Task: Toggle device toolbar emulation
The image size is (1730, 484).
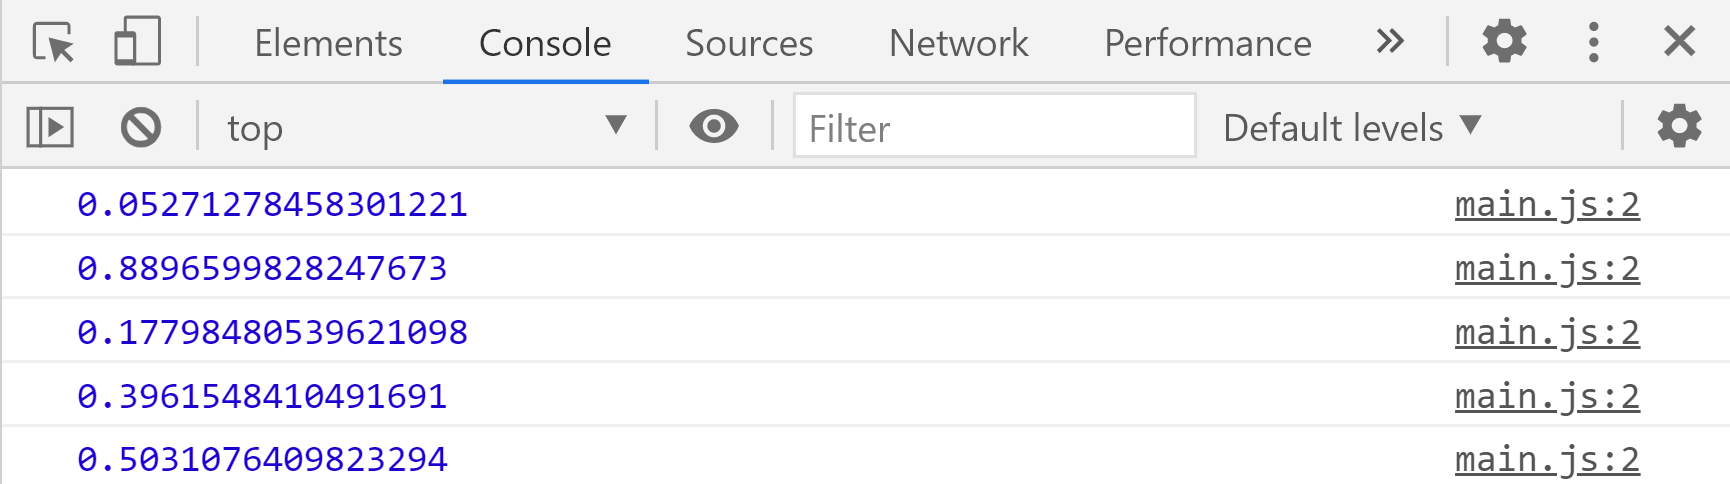Action: (137, 43)
